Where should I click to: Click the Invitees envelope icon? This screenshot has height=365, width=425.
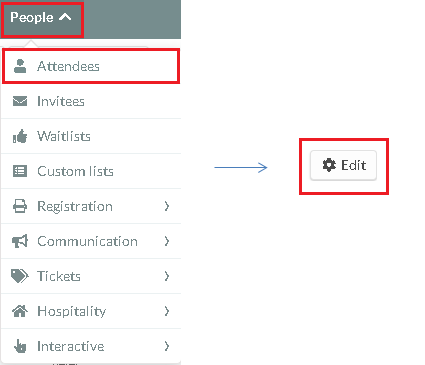point(20,101)
